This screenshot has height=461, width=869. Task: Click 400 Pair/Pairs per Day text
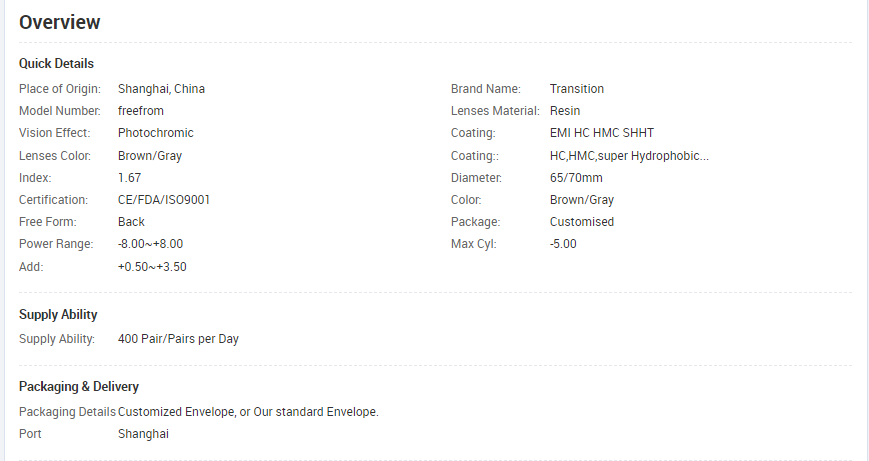pos(178,339)
